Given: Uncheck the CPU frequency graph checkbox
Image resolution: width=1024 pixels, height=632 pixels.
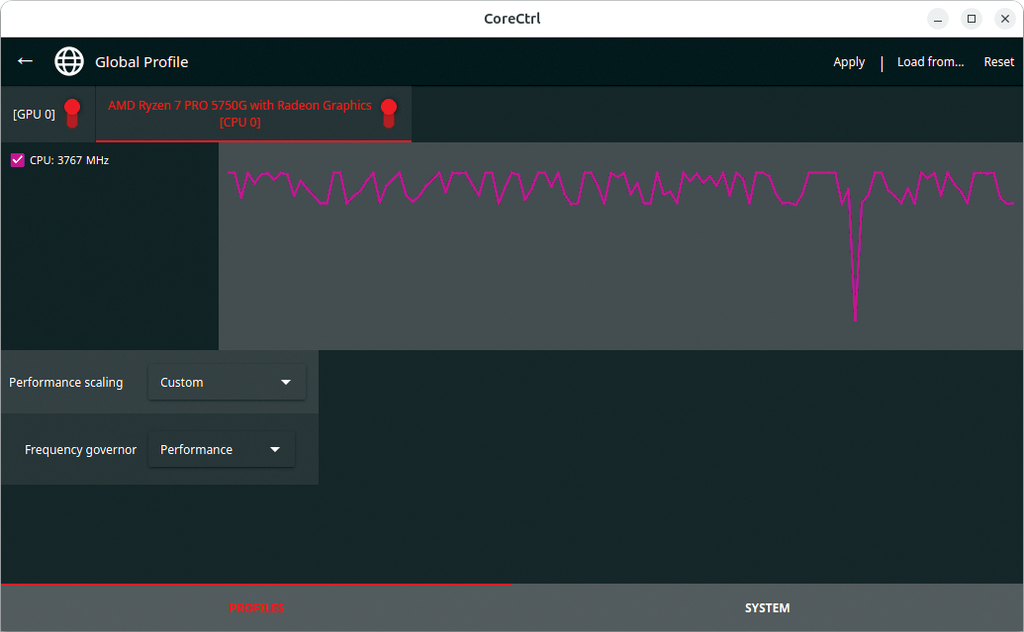Looking at the screenshot, I should (17, 160).
